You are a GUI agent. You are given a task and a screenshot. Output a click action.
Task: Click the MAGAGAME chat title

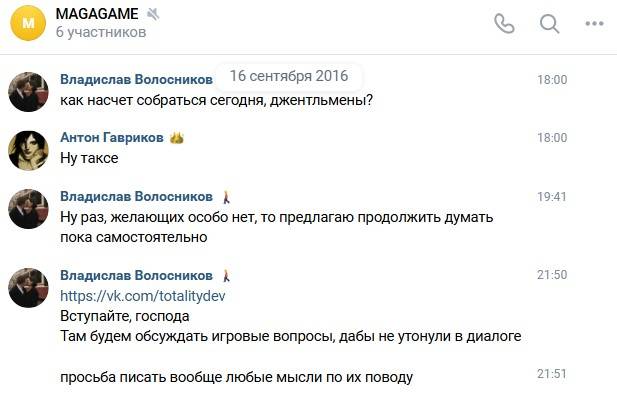click(97, 14)
